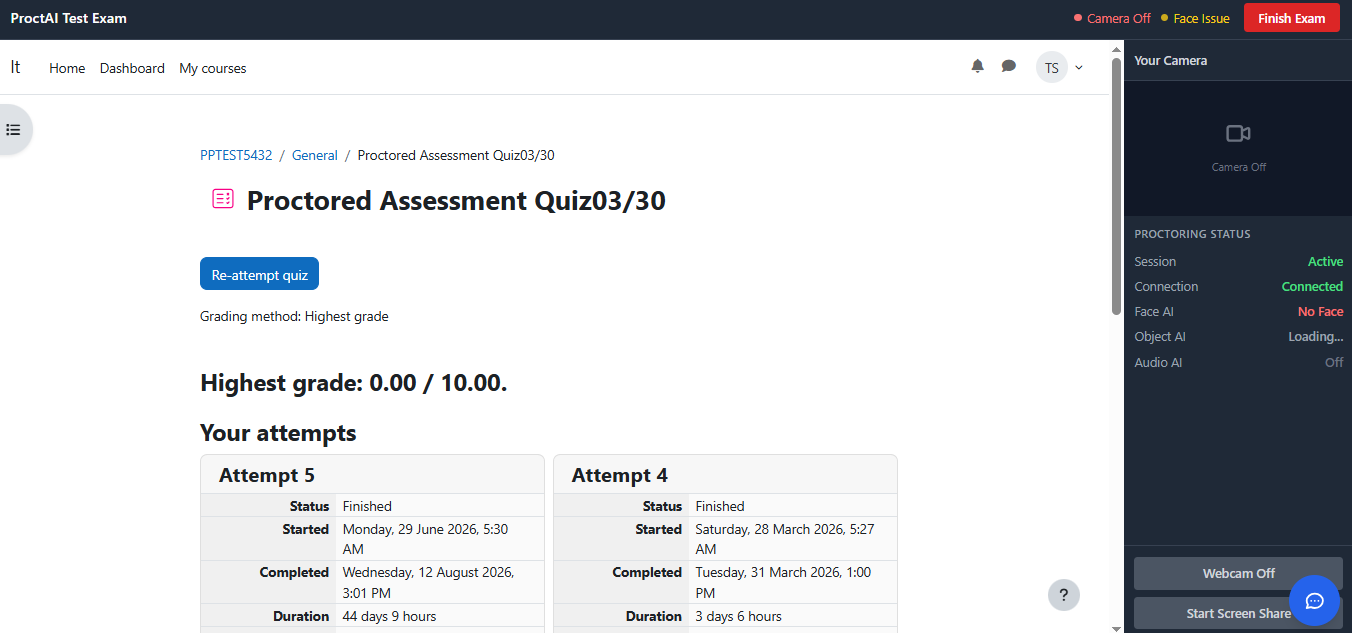The height and width of the screenshot is (633, 1352).
Task: Click the 'Connected' connection status value
Action: pyautogui.click(x=1312, y=286)
